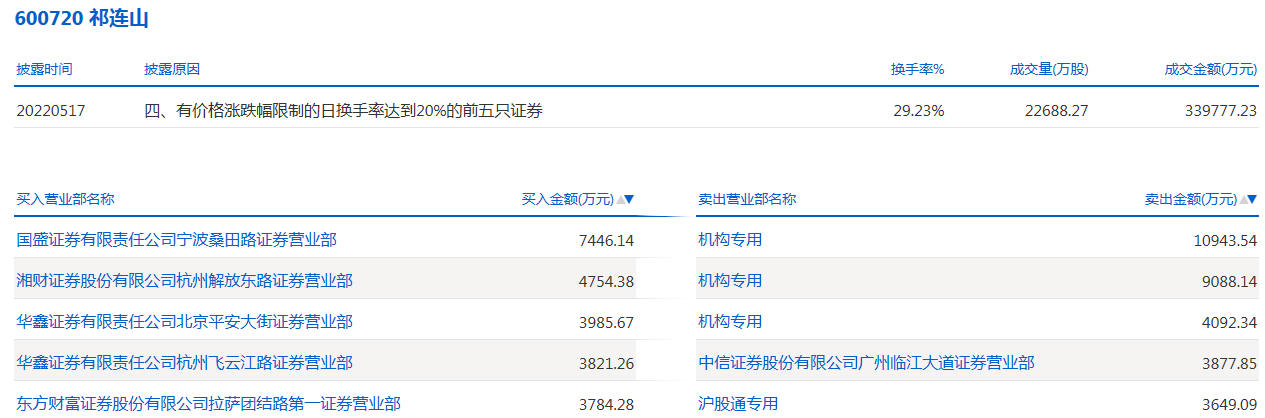
Task: Click ascending sort arrow beside 卖出金额(万元)
Action: click(x=1243, y=199)
